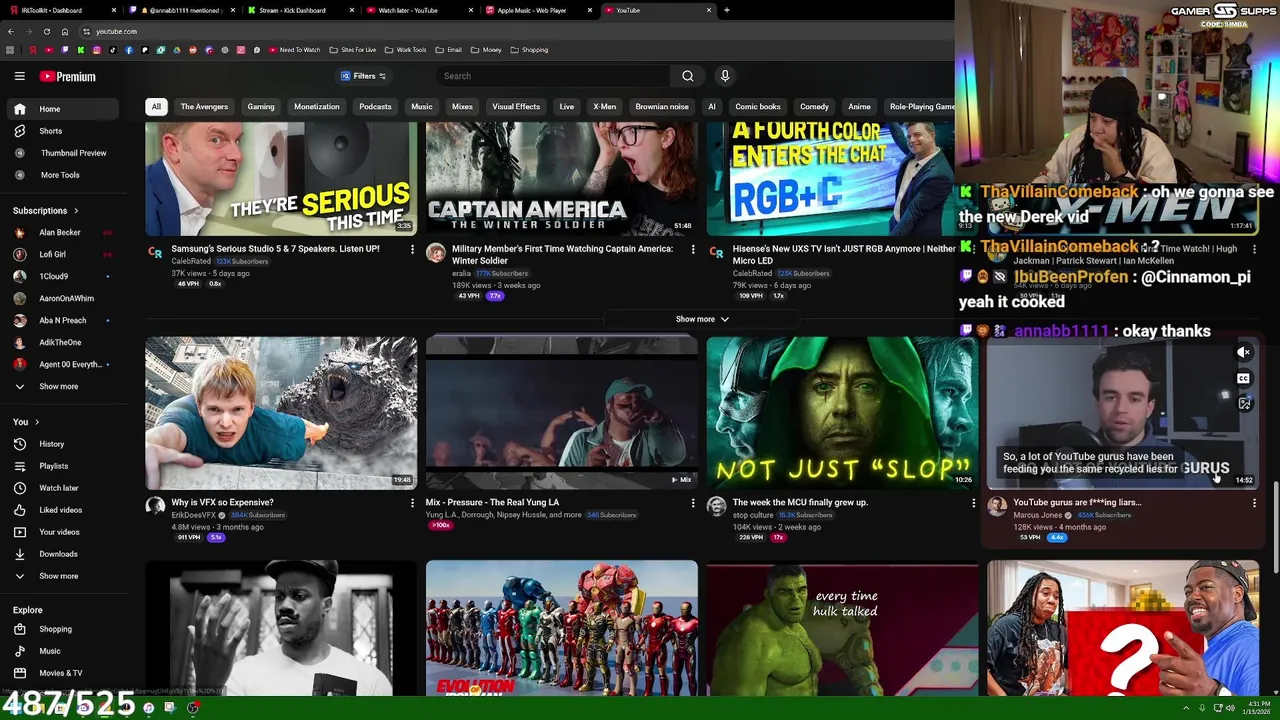Open the YouTube hamburger guide menu
Image resolution: width=1280 pixels, height=720 pixels.
19,76
